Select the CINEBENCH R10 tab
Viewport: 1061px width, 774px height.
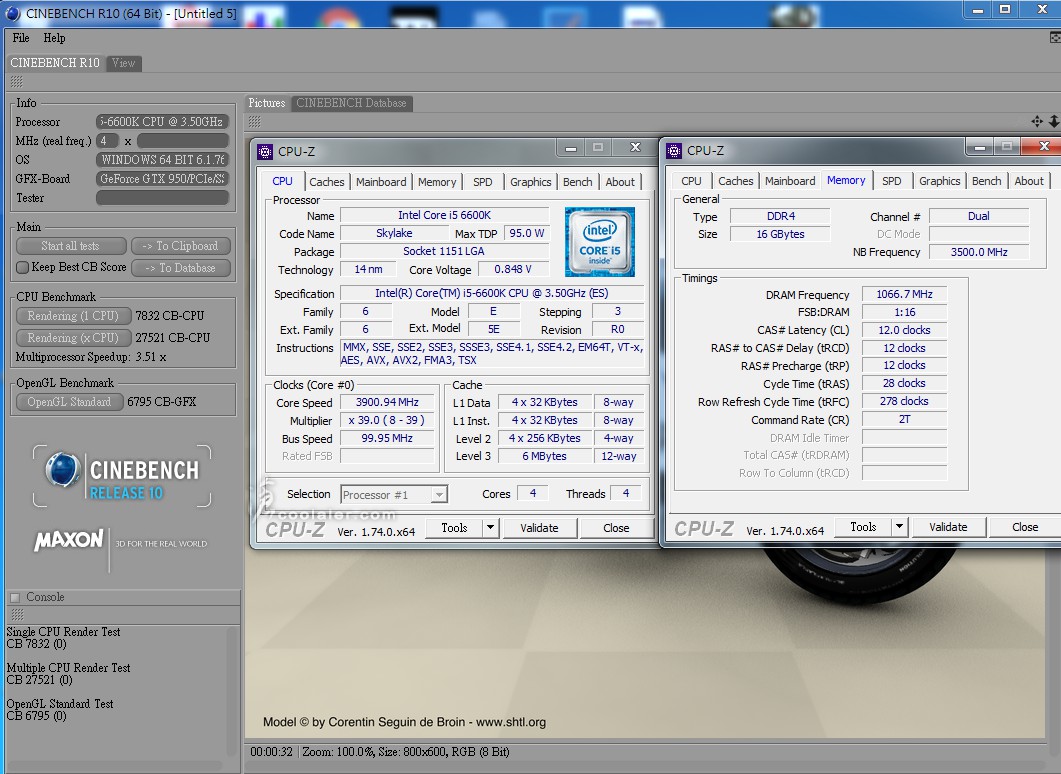[x=55, y=63]
